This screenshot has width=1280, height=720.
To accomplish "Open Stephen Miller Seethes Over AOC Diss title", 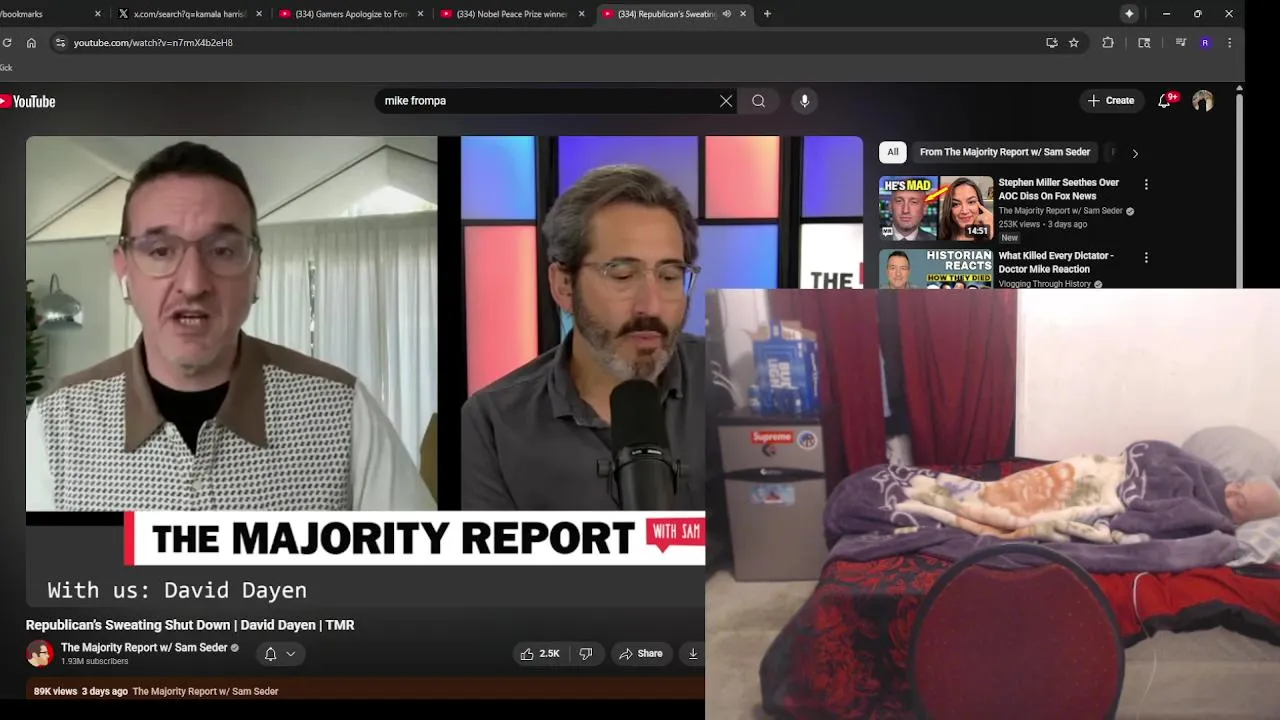I will 1059,189.
